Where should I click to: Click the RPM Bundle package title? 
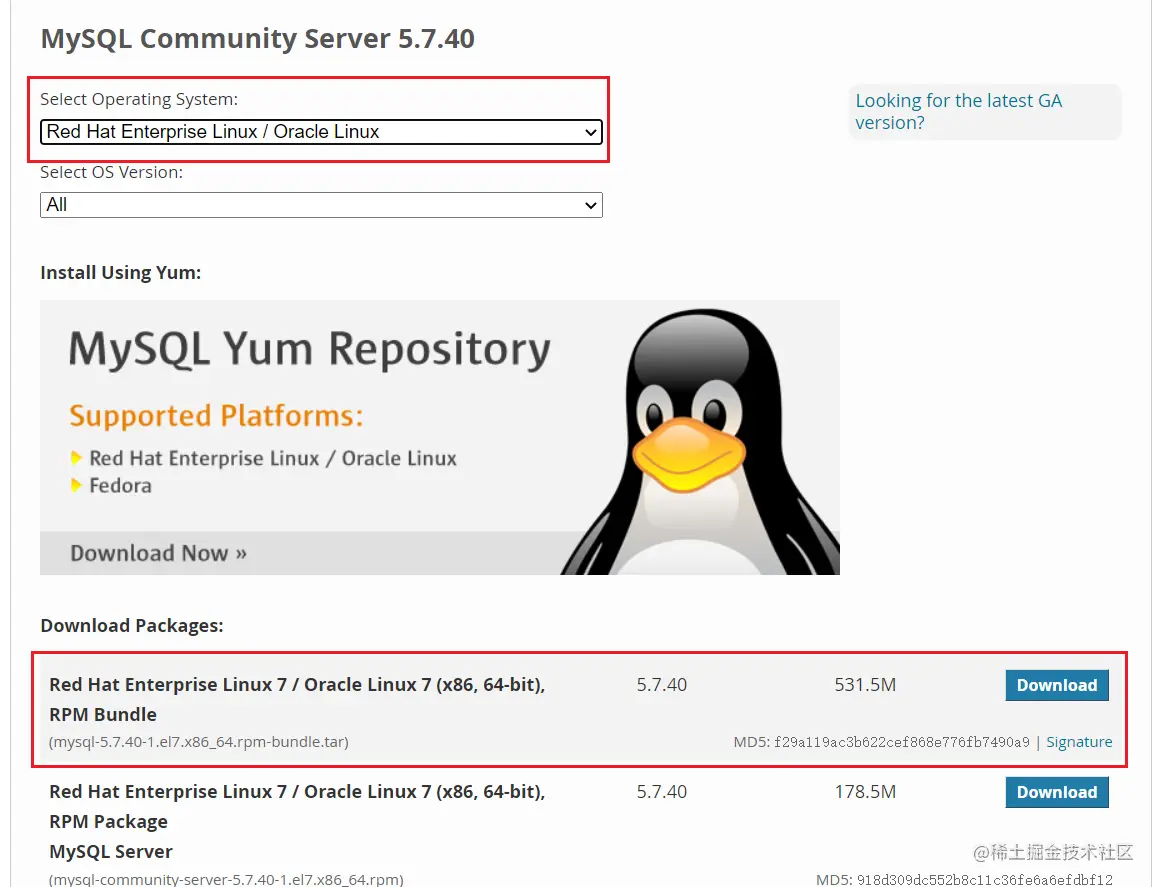click(297, 699)
